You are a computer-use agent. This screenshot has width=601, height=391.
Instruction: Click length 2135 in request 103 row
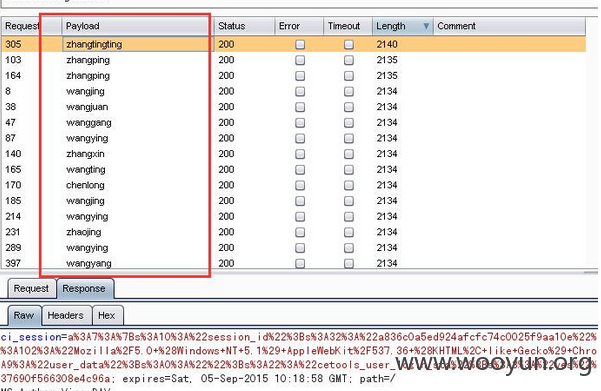pos(387,60)
